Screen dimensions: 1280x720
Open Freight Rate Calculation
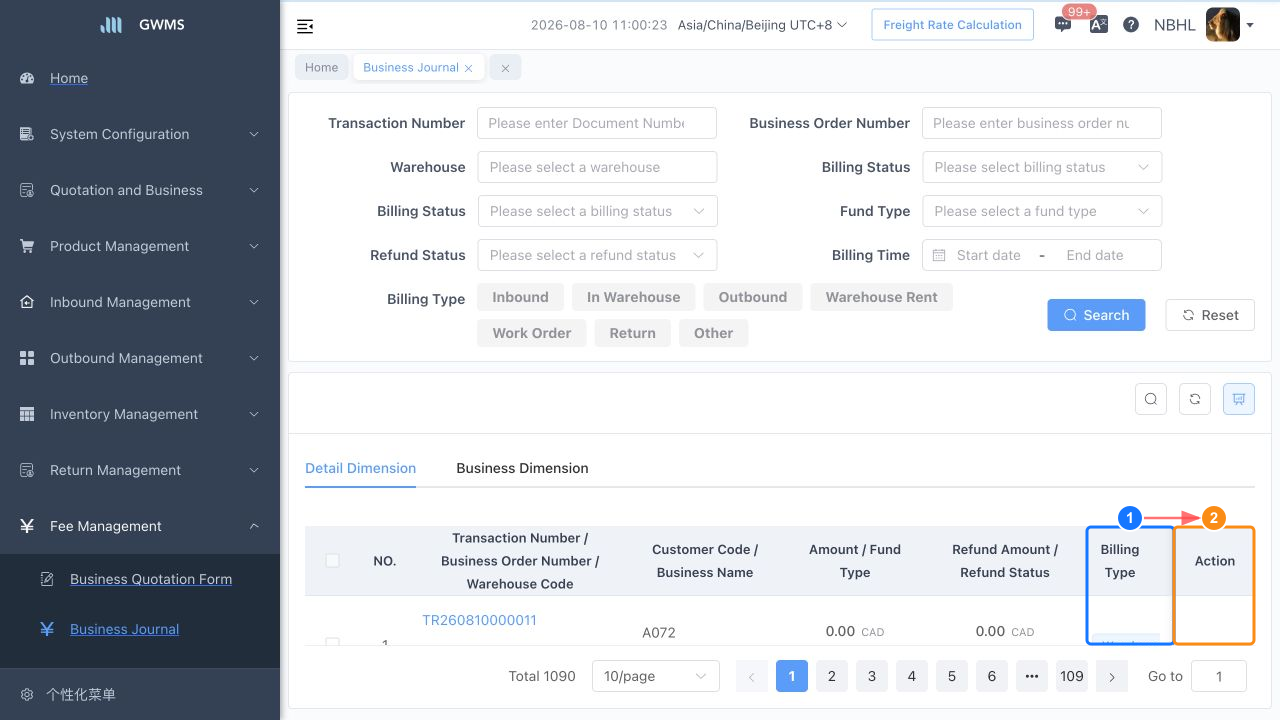952,25
